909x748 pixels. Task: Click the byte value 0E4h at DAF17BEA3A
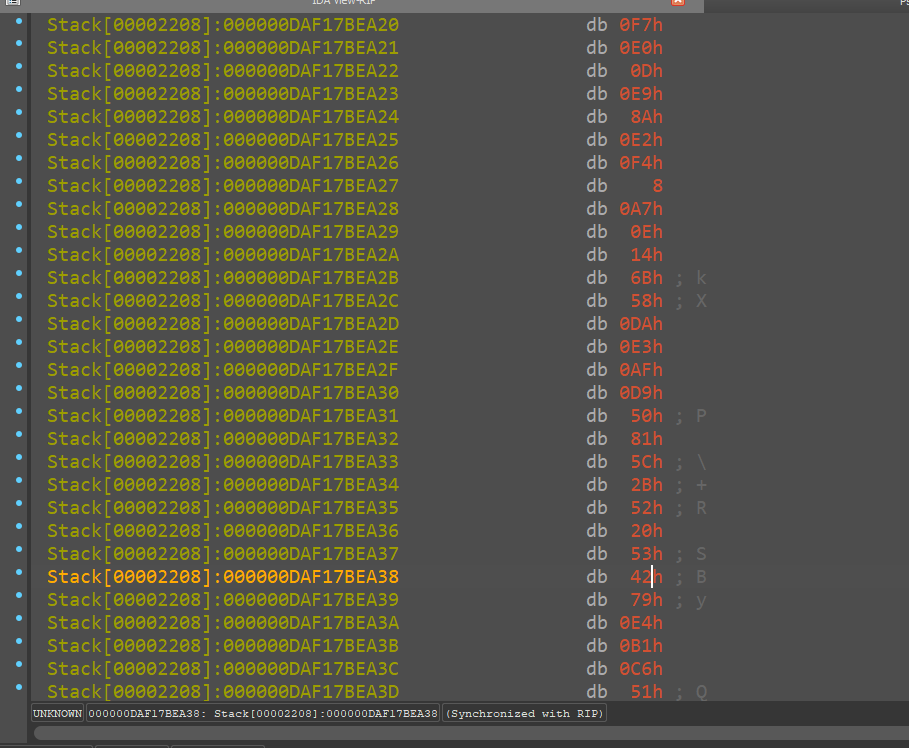(x=641, y=623)
